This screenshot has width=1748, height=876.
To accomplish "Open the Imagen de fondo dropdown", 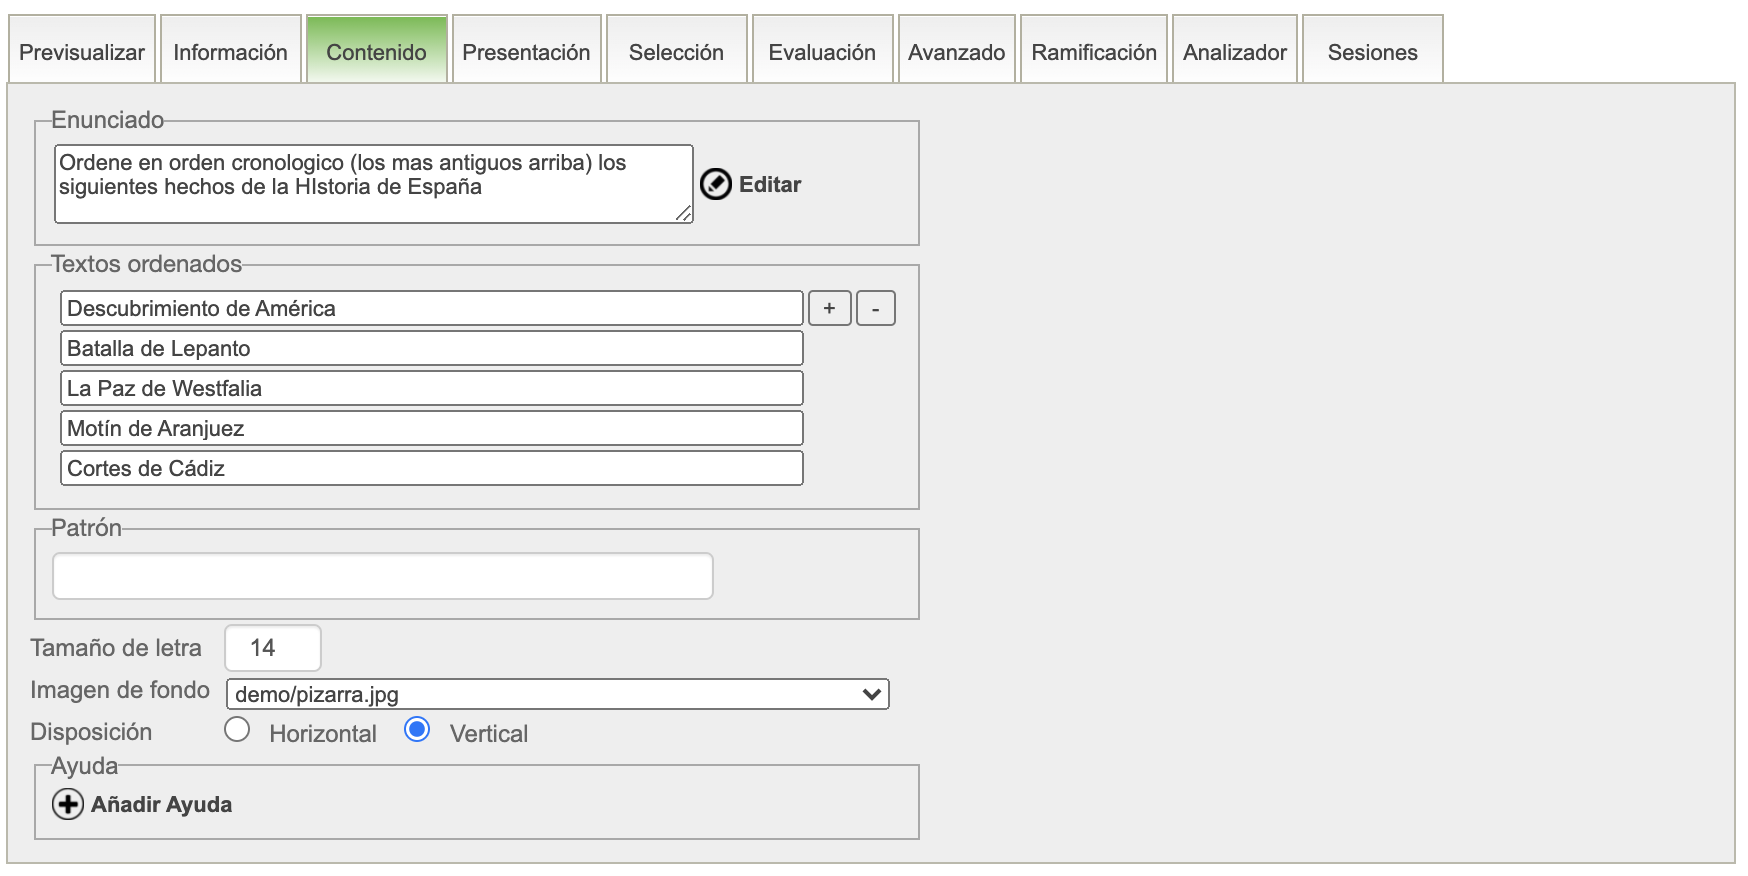I will (557, 694).
